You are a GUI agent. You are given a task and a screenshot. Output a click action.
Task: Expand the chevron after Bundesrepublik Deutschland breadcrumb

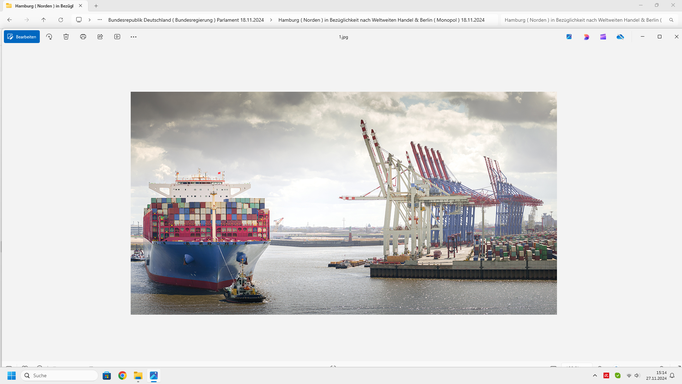pos(271,20)
